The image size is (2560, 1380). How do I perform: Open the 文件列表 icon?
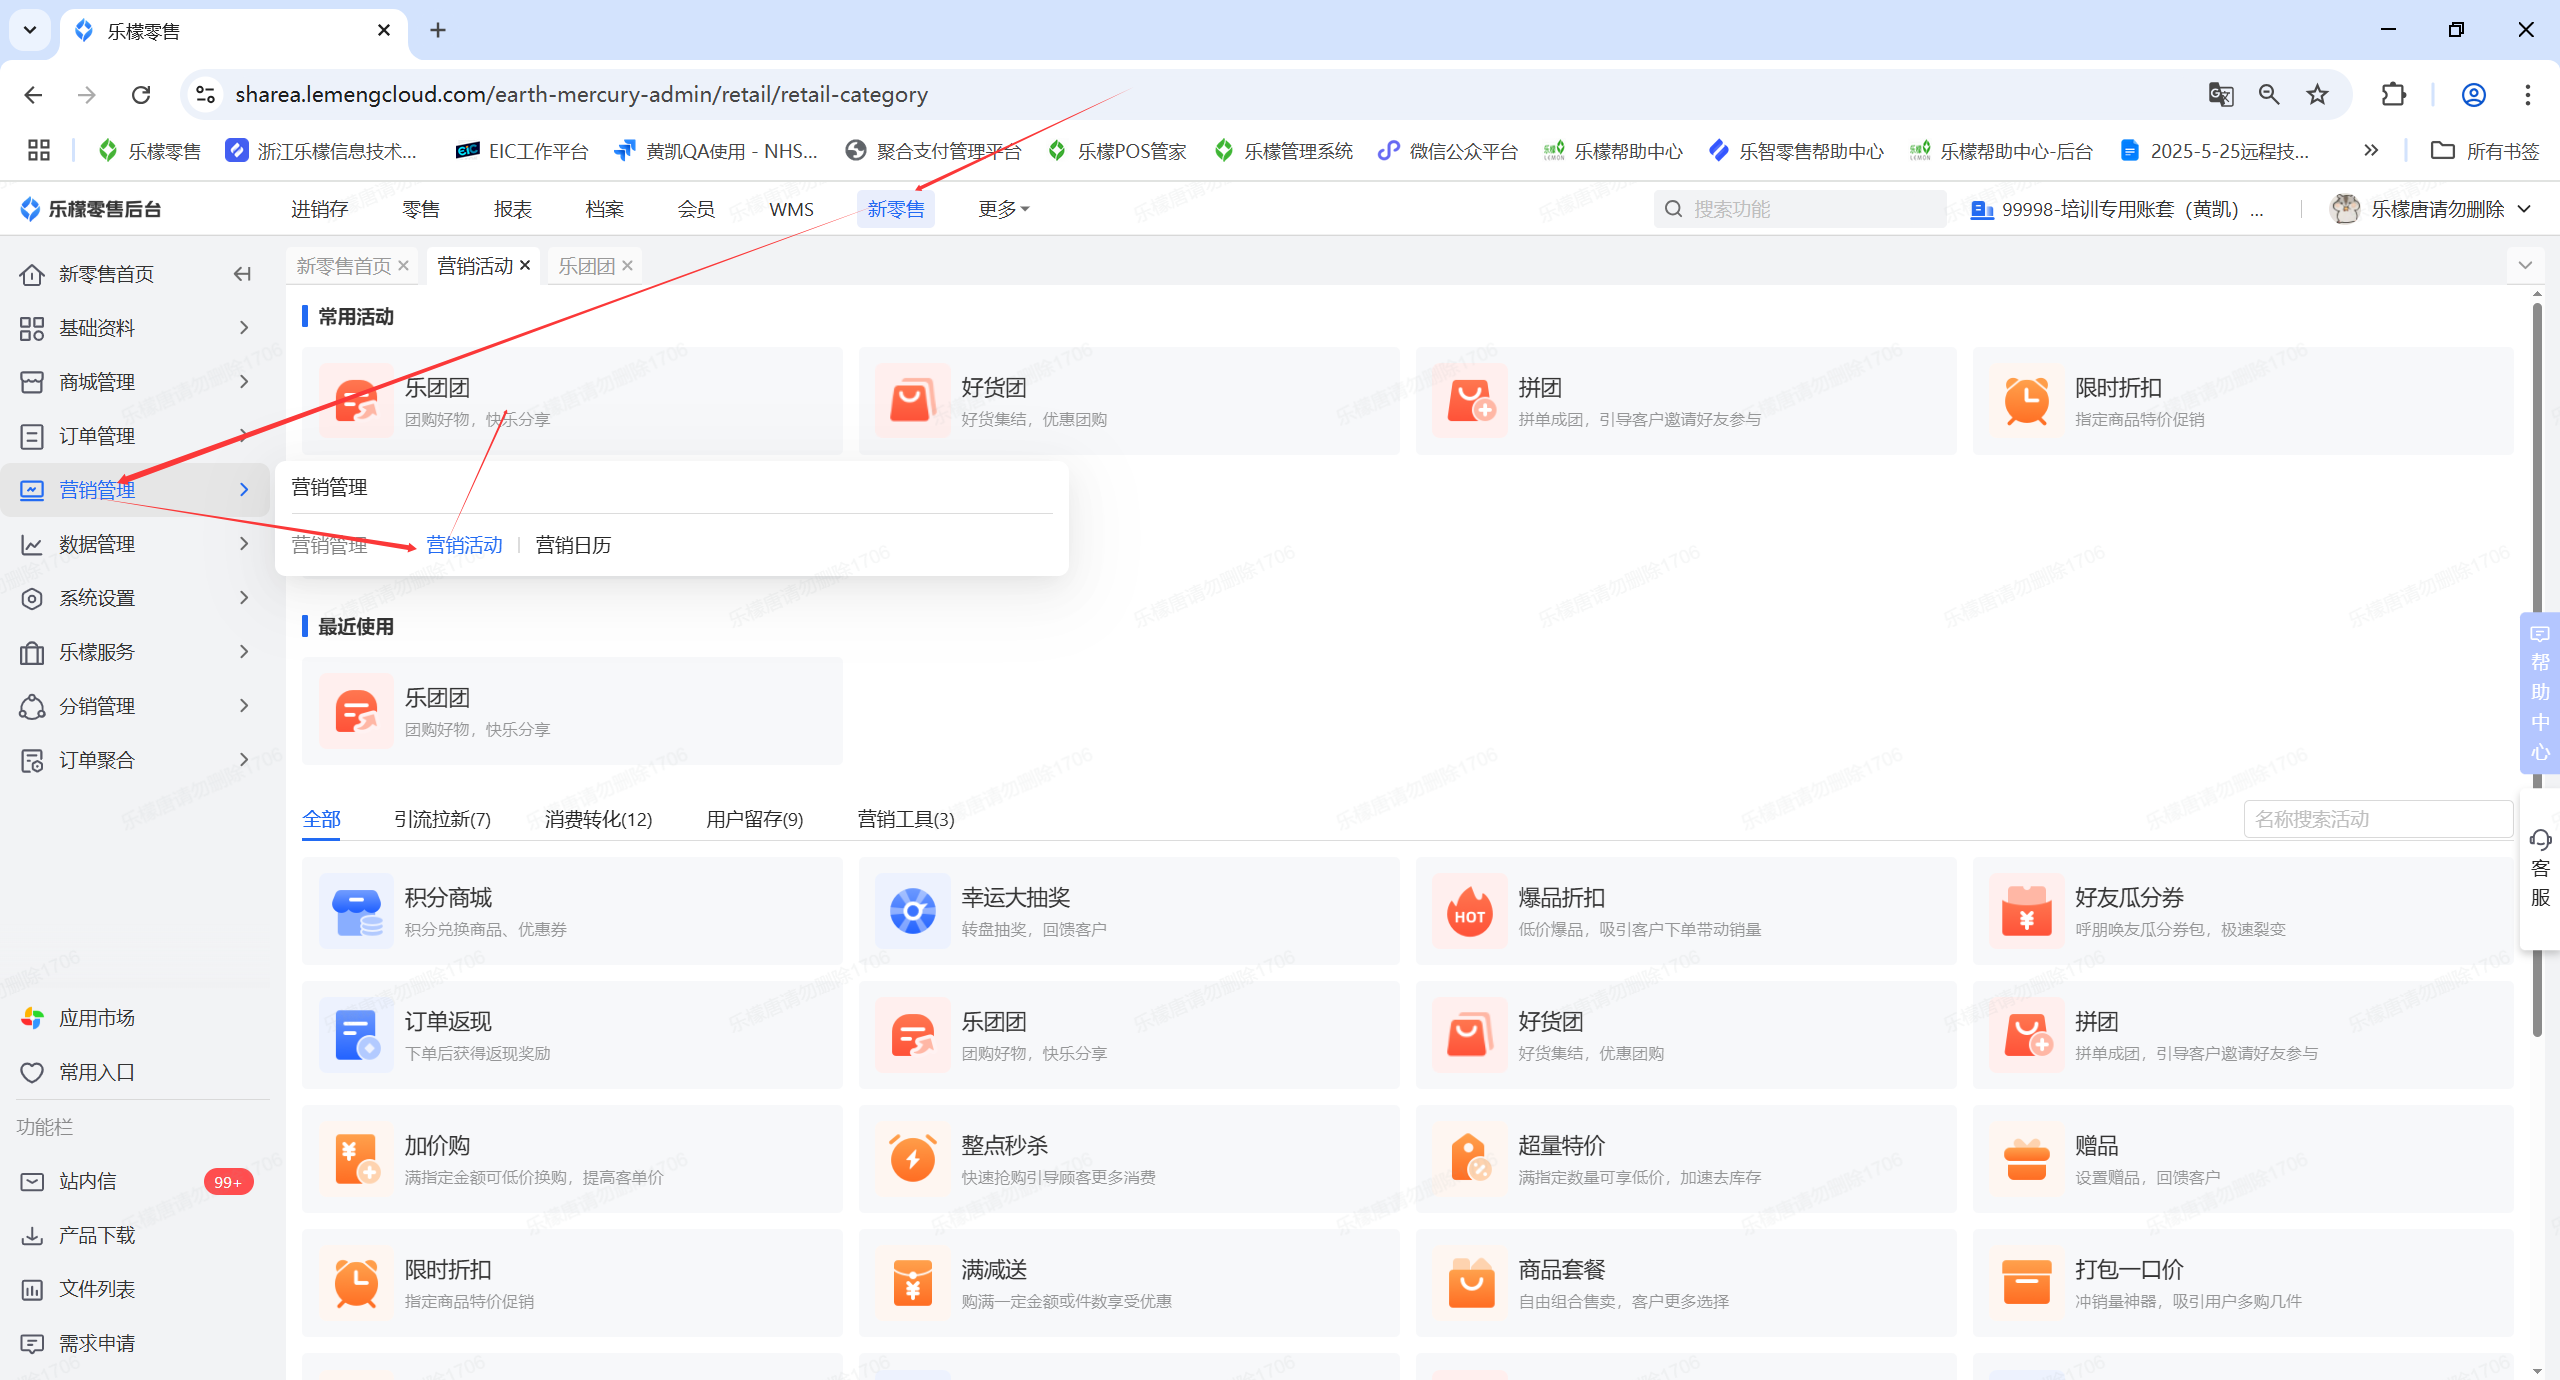32,1289
